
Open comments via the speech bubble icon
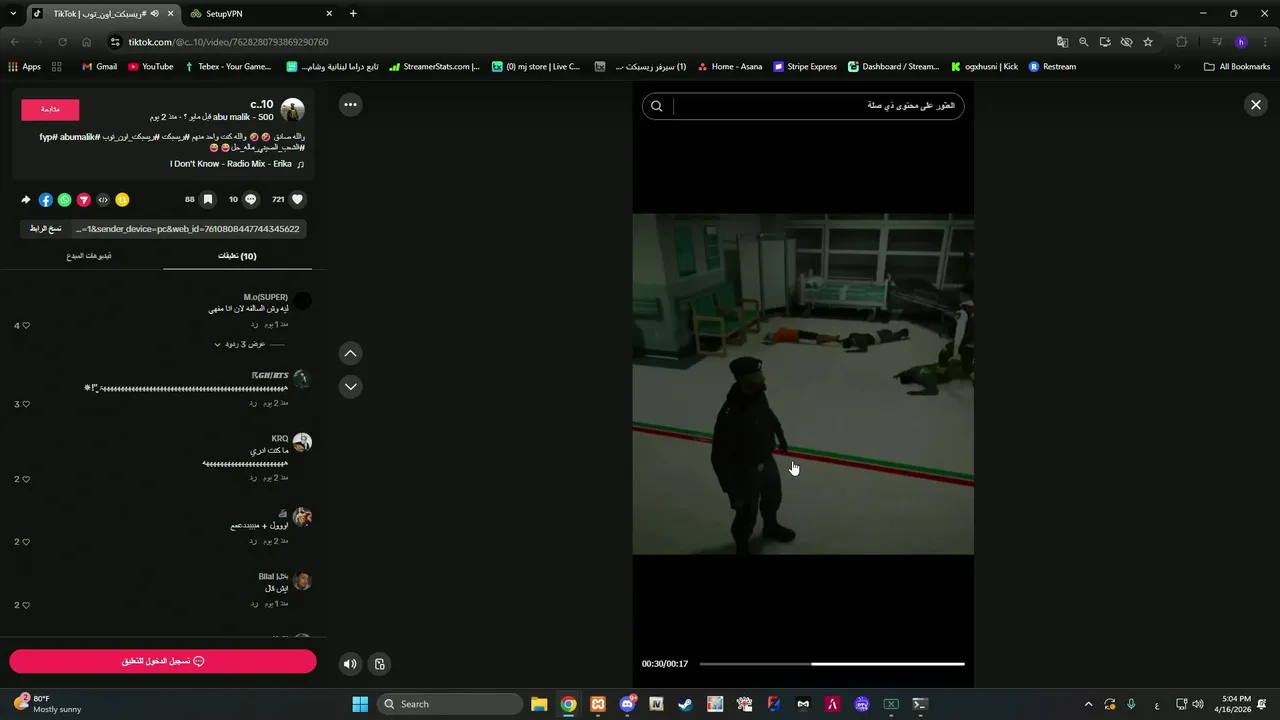coord(250,199)
